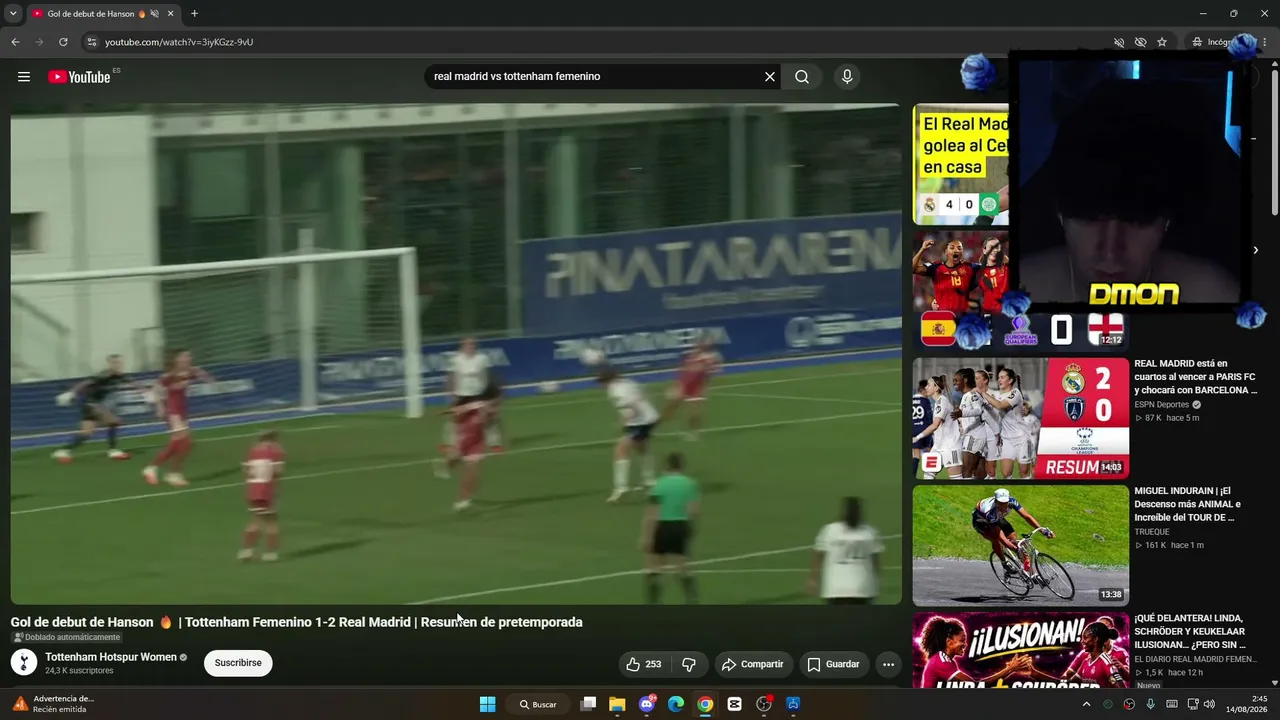Viewport: 1280px width, 720px height.
Task: Click the Doblado automáticamente badge
Action: click(x=66, y=637)
